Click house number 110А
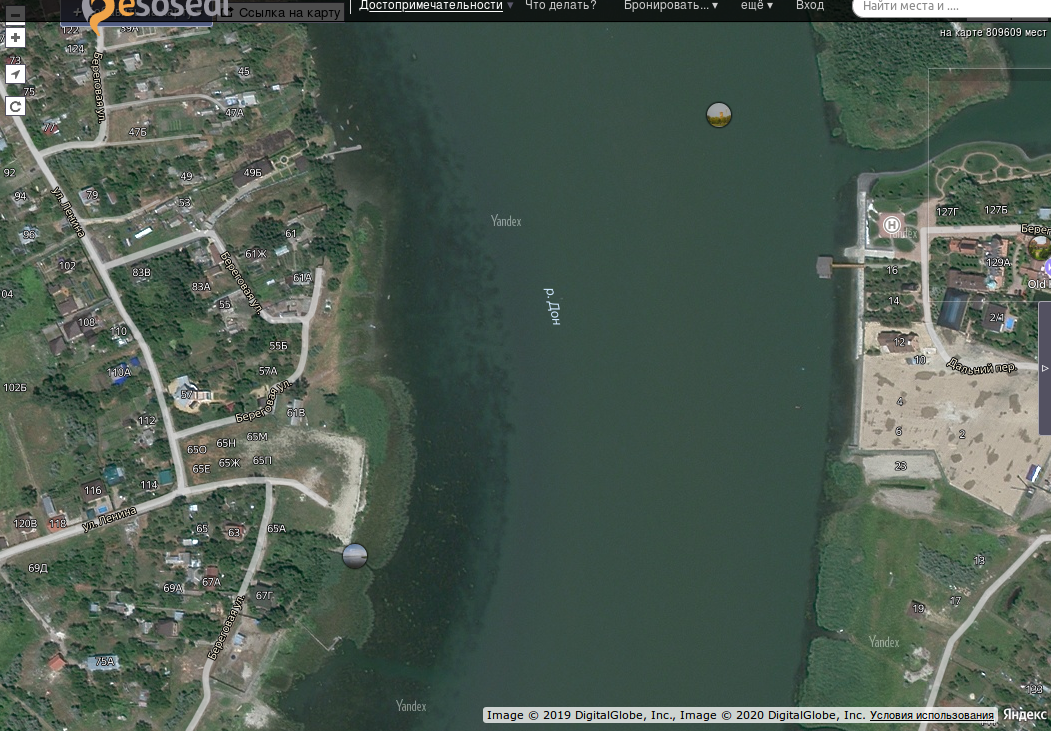The width and height of the screenshot is (1051, 731). pos(119,372)
